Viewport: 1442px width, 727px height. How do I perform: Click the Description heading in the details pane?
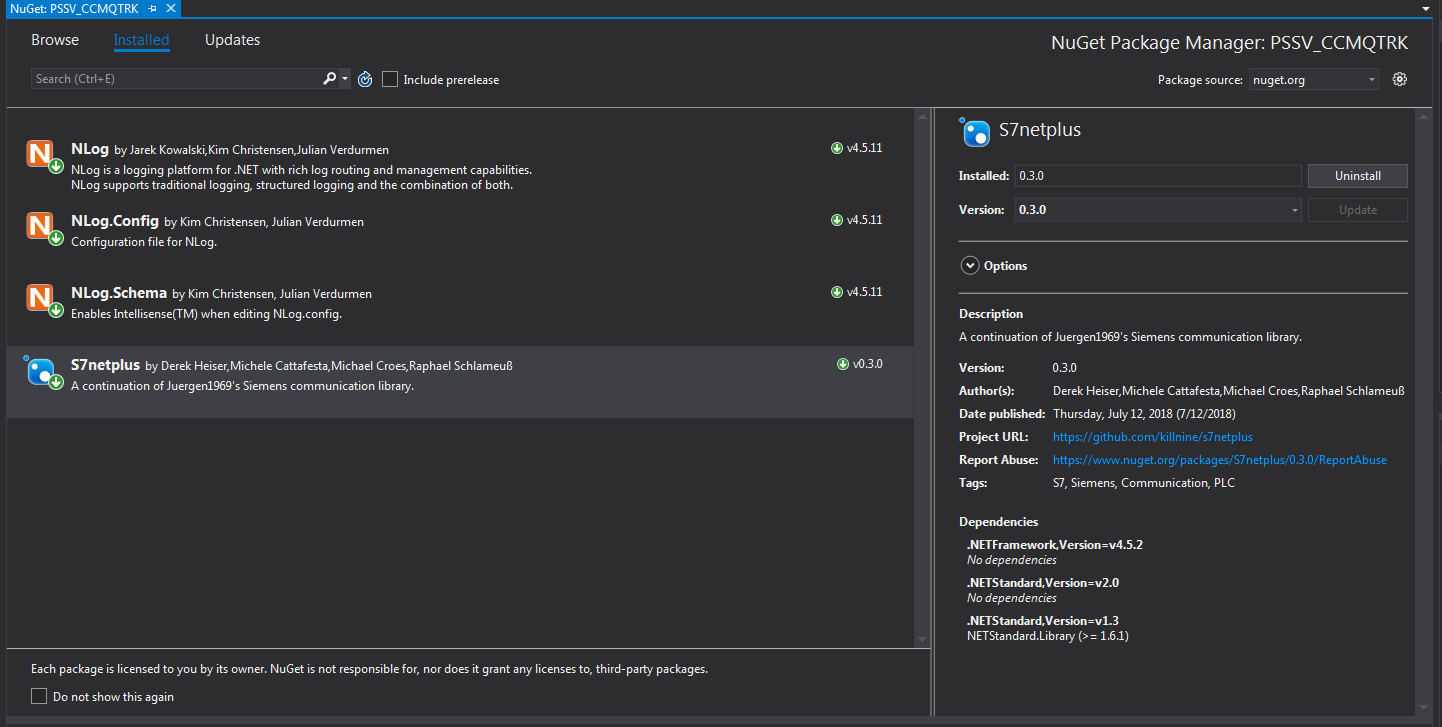click(x=991, y=314)
